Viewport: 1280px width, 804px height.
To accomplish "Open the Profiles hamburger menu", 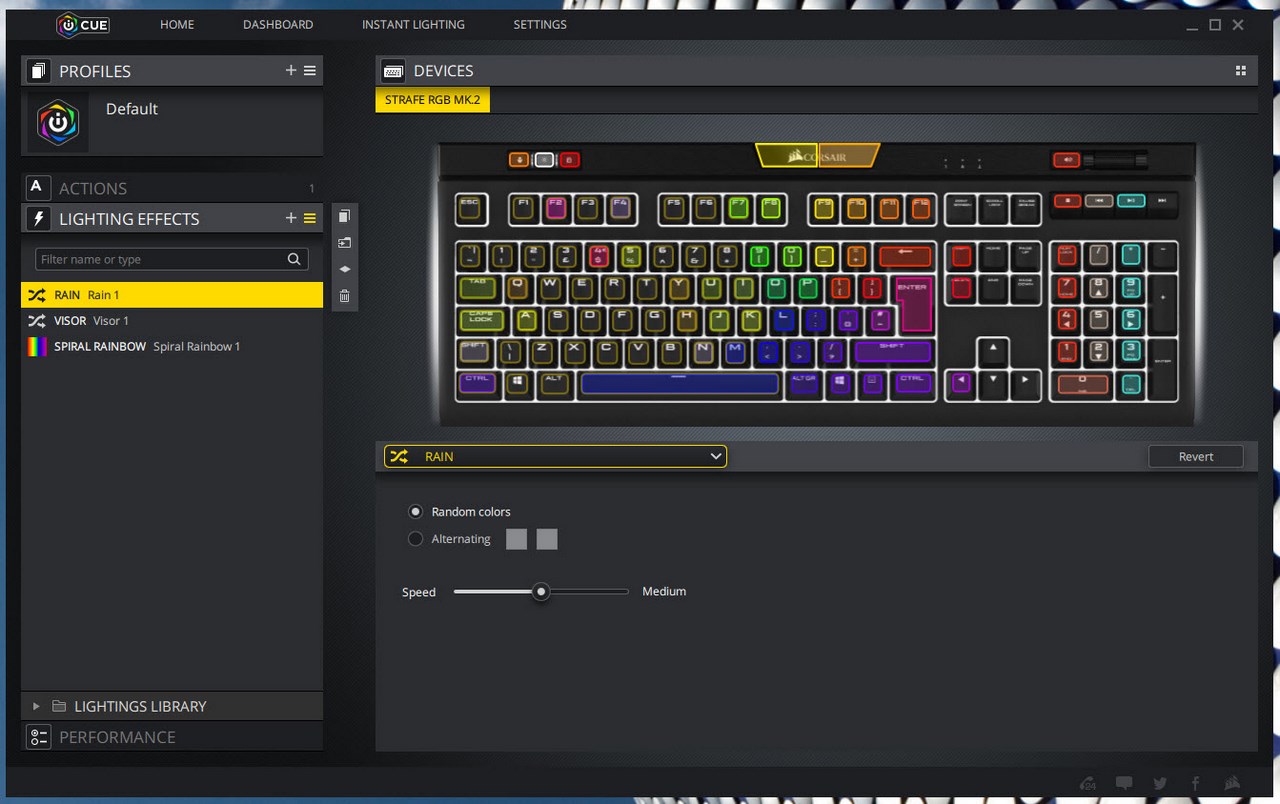I will (310, 71).
